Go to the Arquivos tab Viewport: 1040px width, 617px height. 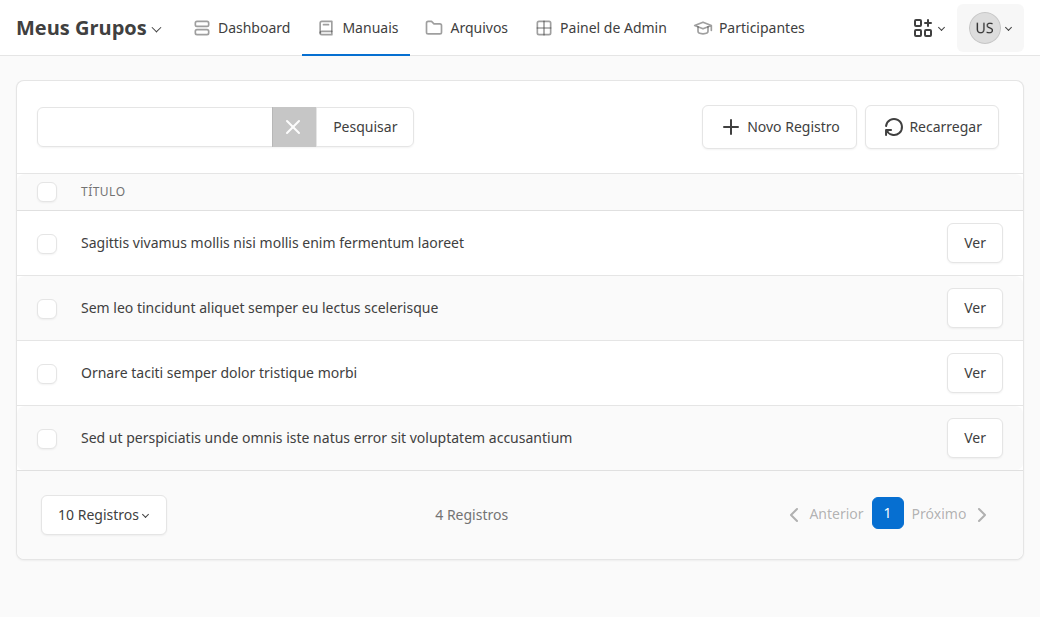[x=467, y=28]
